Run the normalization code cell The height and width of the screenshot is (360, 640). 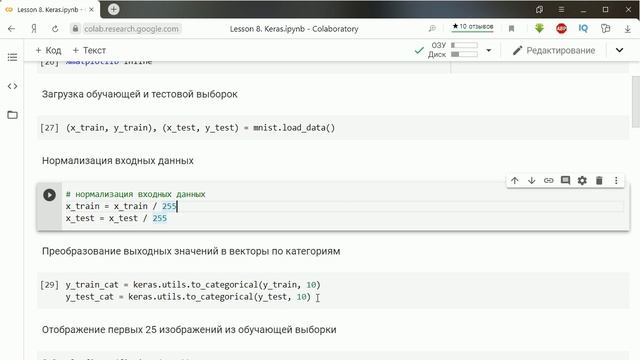tap(49, 195)
